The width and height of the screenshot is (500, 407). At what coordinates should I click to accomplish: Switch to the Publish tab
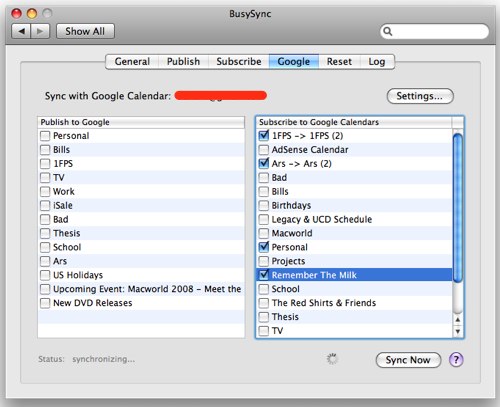tap(183, 62)
